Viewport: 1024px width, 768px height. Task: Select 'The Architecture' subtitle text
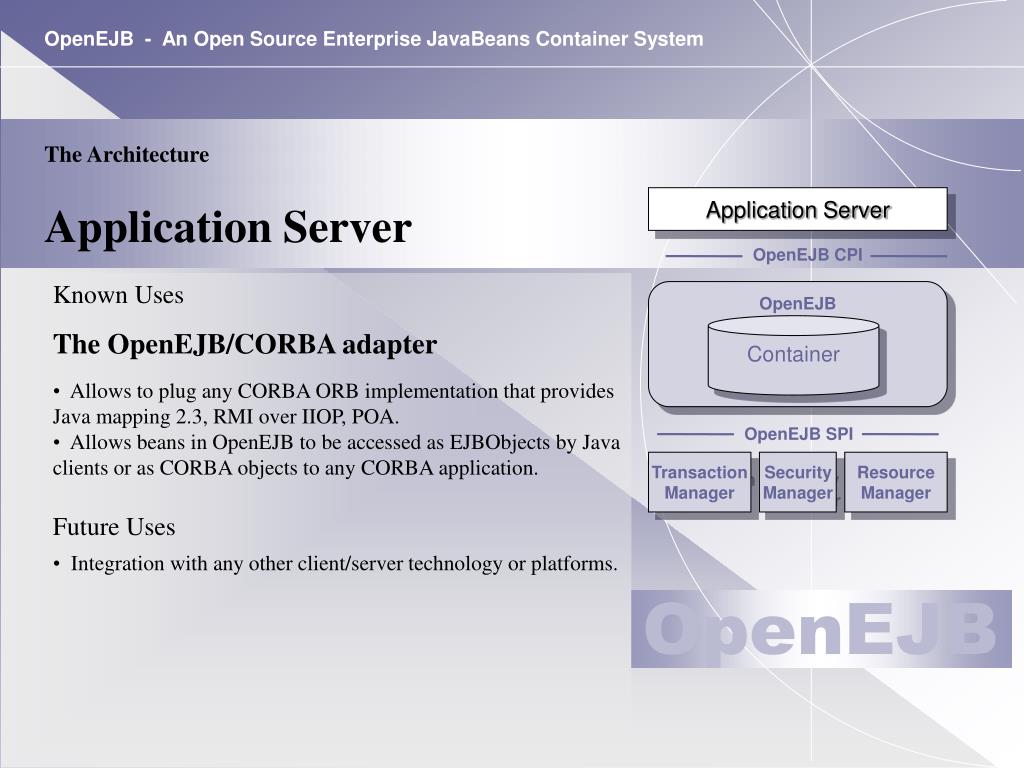127,155
